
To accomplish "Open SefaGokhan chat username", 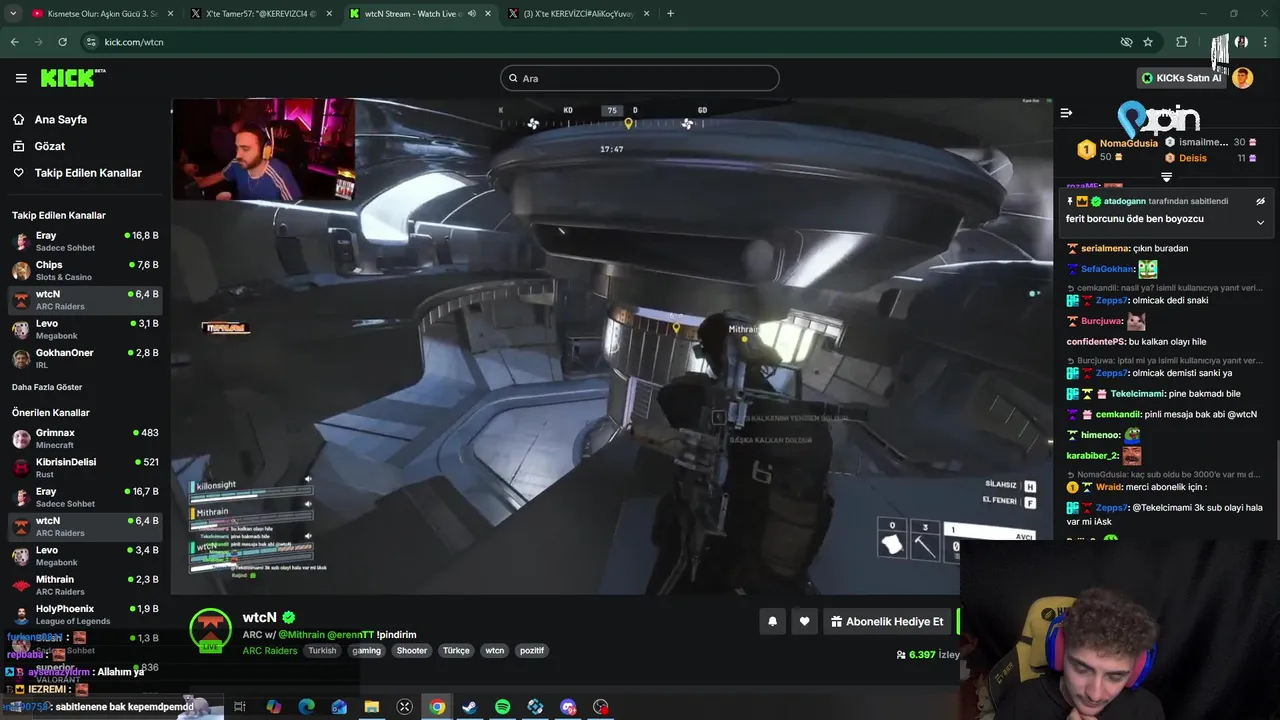I will (x=1107, y=269).
